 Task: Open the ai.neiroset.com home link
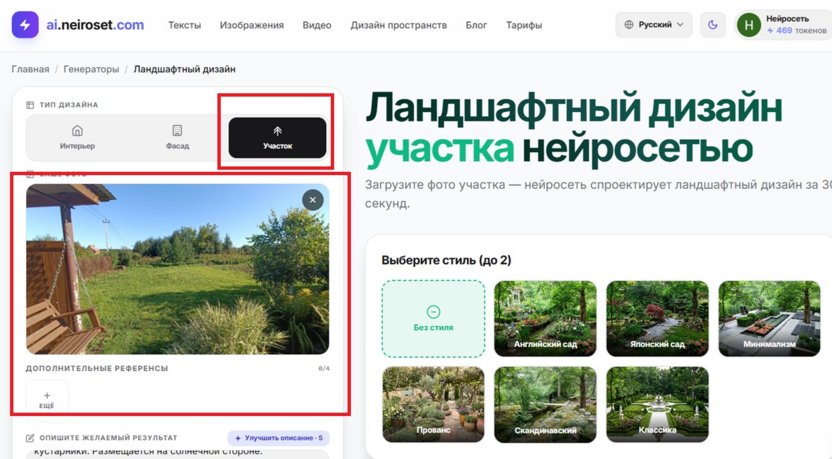coord(95,25)
